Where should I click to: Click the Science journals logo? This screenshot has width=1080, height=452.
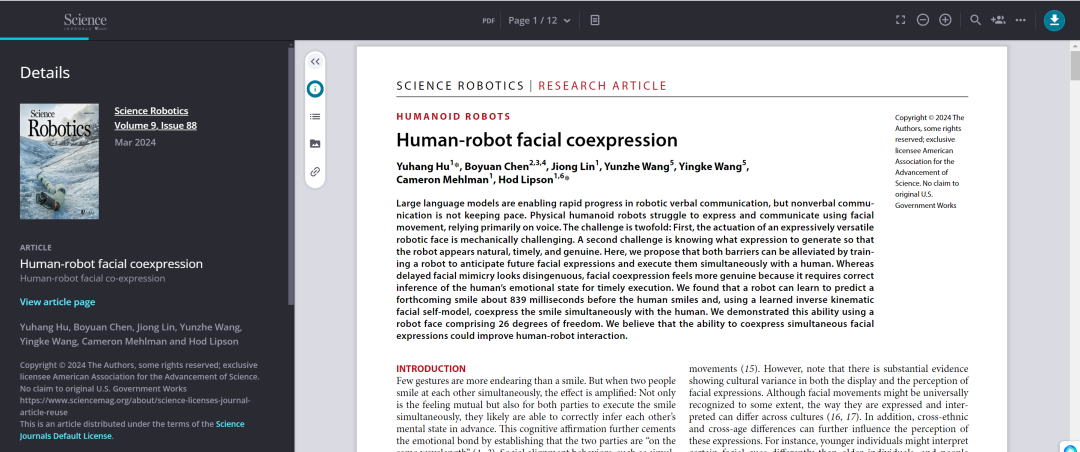click(85, 21)
